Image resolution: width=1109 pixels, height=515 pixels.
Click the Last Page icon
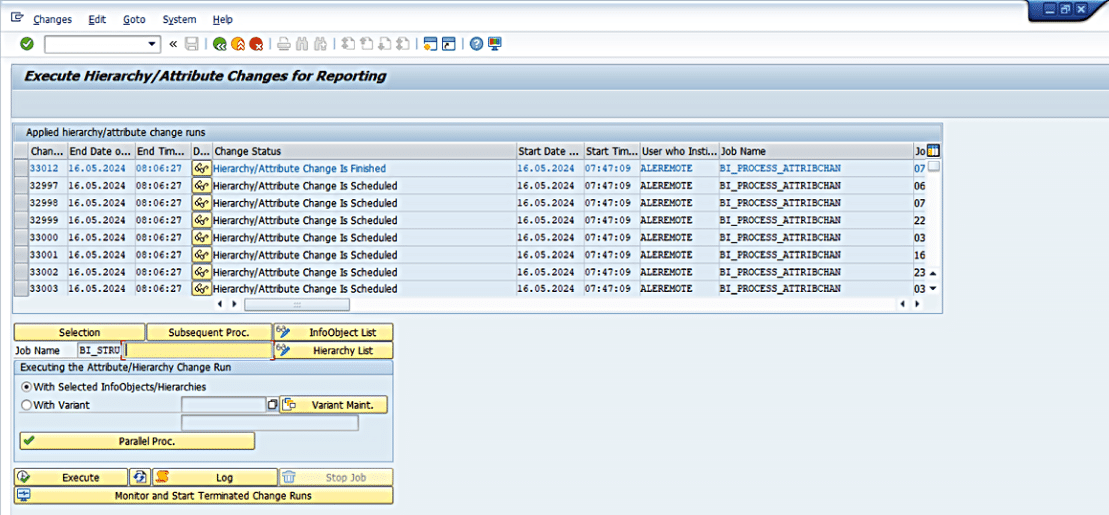coord(403,45)
